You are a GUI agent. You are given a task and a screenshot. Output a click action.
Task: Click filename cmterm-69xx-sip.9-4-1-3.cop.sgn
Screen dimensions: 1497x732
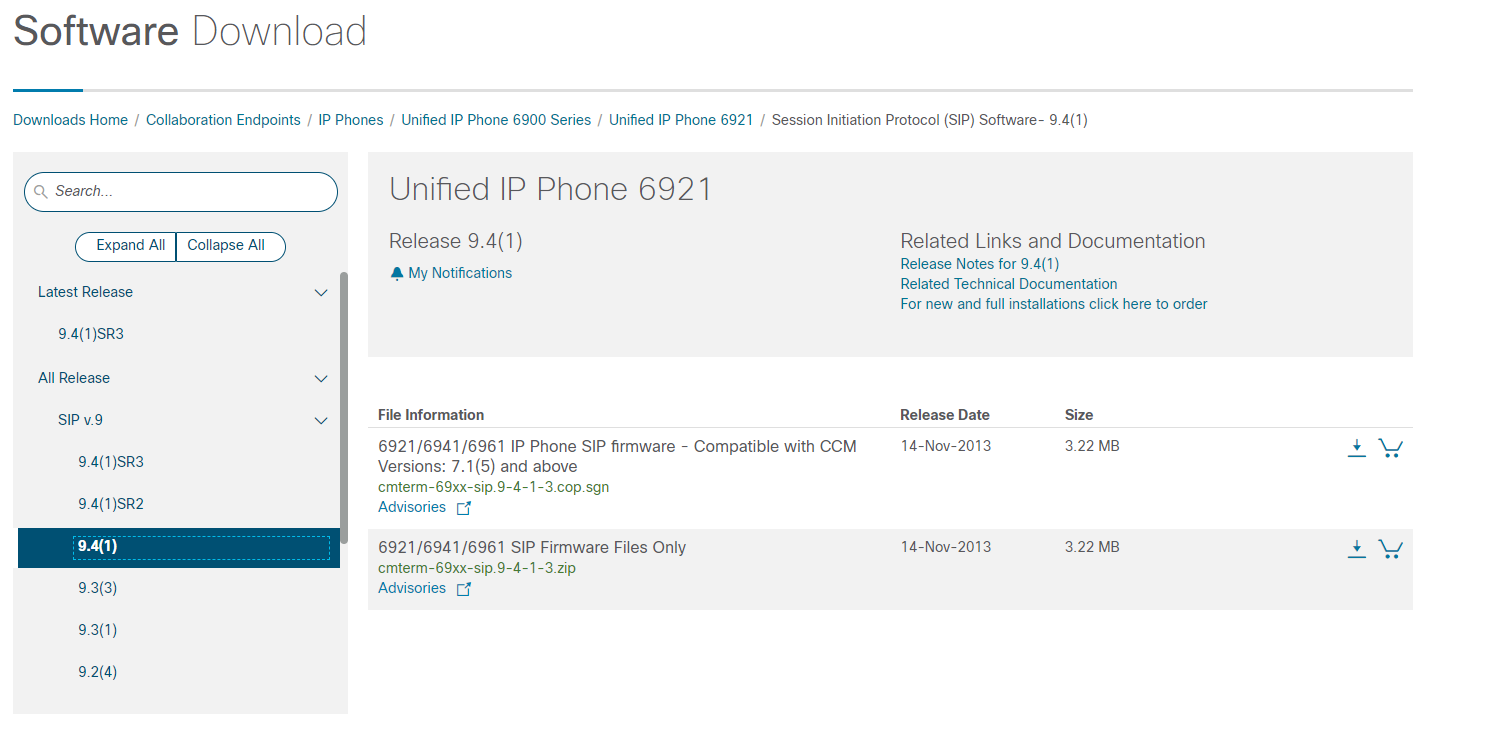494,487
